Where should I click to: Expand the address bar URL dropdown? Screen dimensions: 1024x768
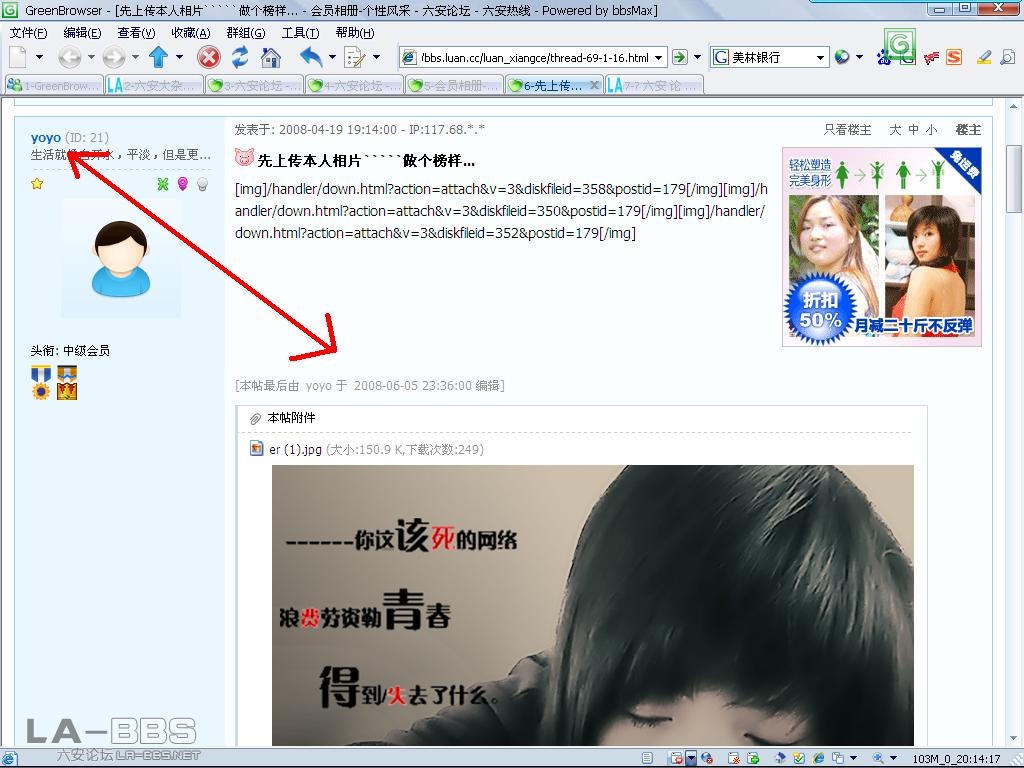(659, 57)
